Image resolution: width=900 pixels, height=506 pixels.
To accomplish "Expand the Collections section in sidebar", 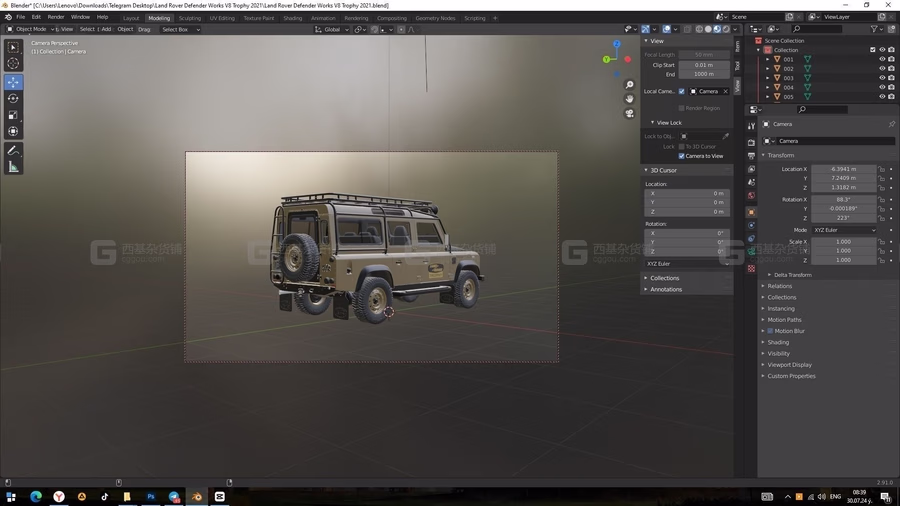I will [x=664, y=278].
